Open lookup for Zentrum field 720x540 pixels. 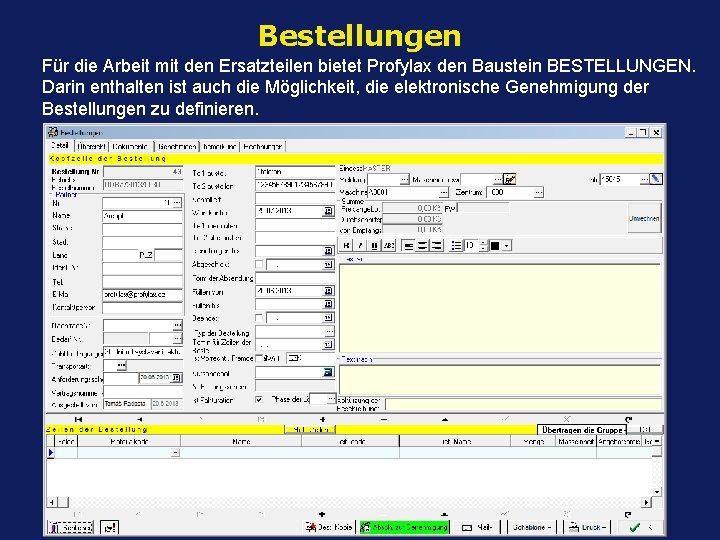[539, 192]
